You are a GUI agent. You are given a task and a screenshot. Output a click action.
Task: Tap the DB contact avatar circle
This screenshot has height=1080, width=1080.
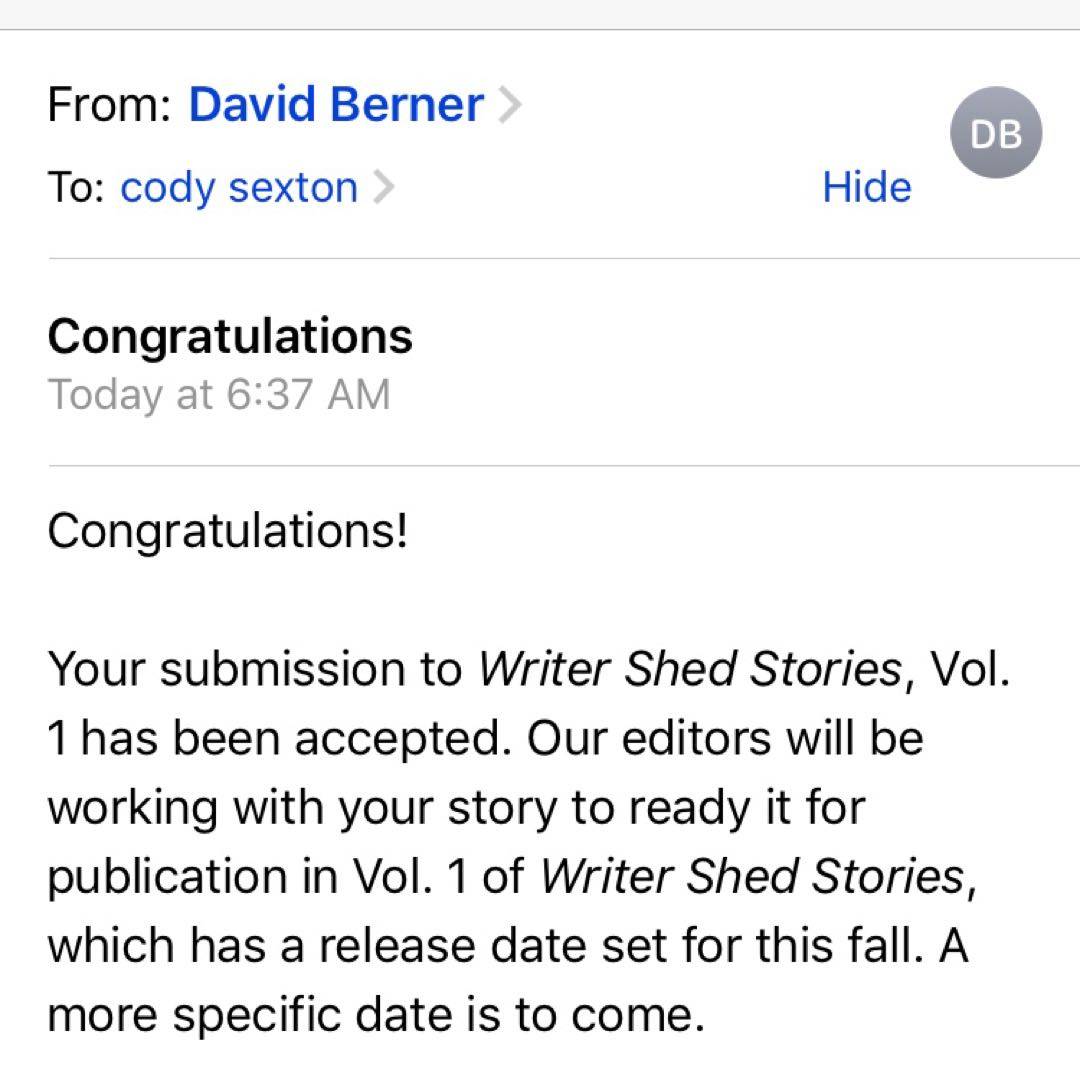pyautogui.click(x=994, y=133)
